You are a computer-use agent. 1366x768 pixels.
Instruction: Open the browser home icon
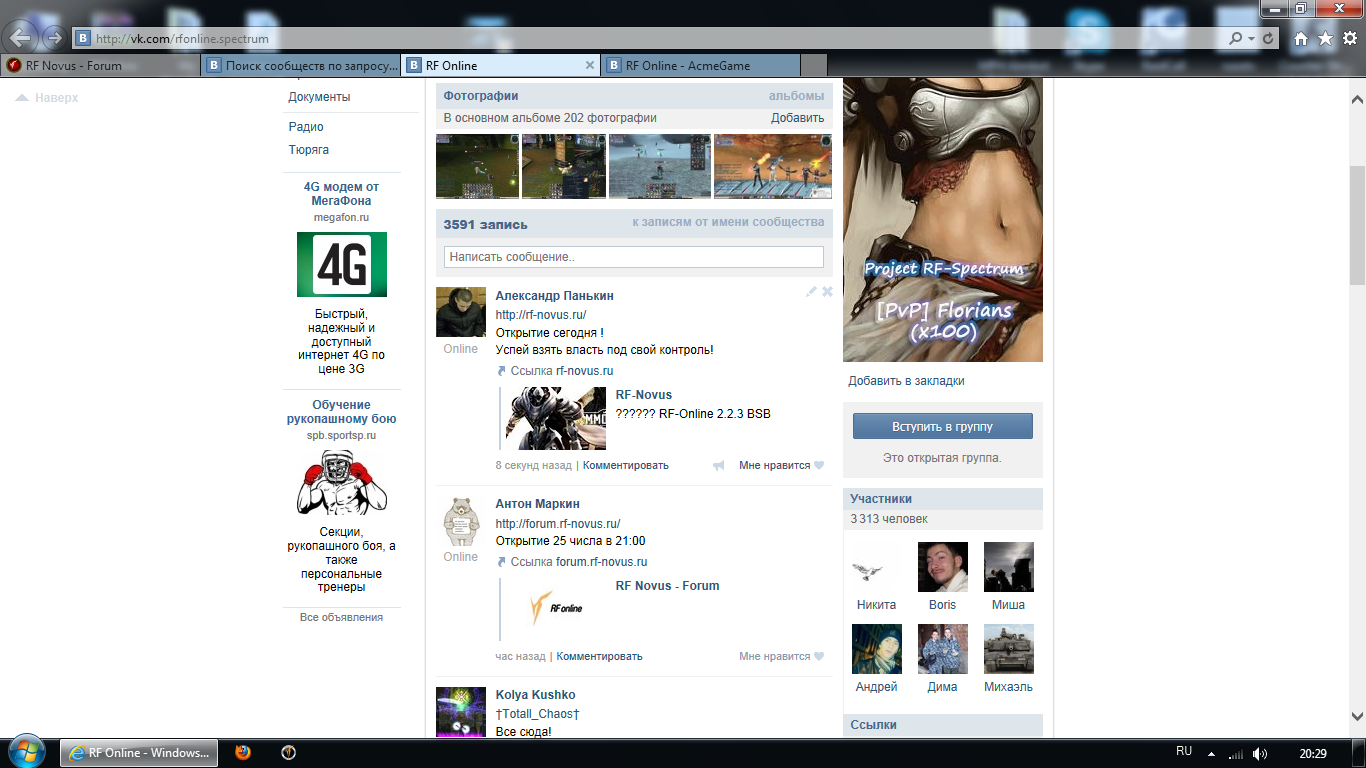coord(1301,38)
